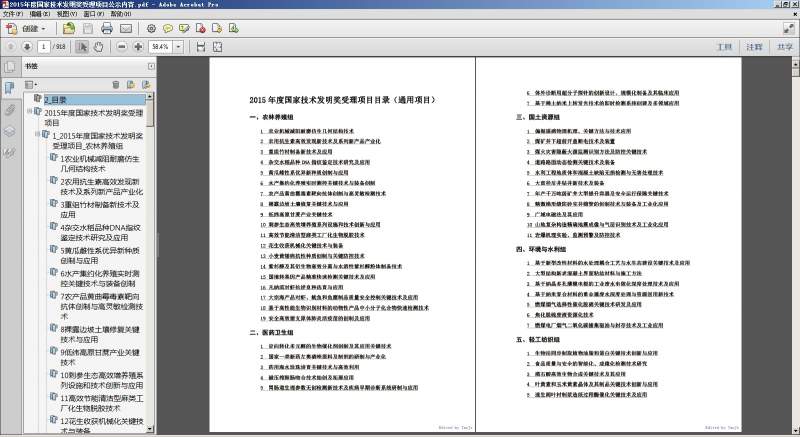Add a sticky note comment
800x437 pixels.
point(168,29)
